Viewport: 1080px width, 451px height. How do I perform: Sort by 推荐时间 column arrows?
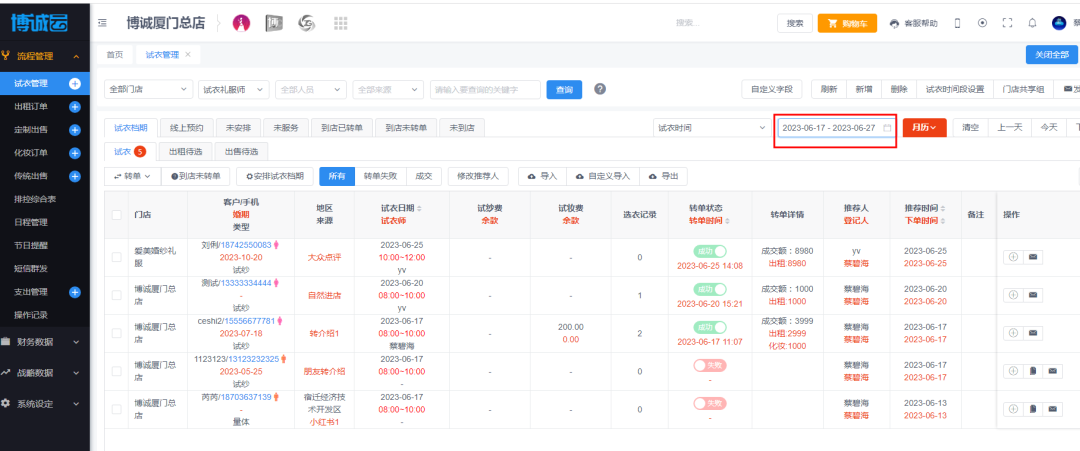coord(942,208)
